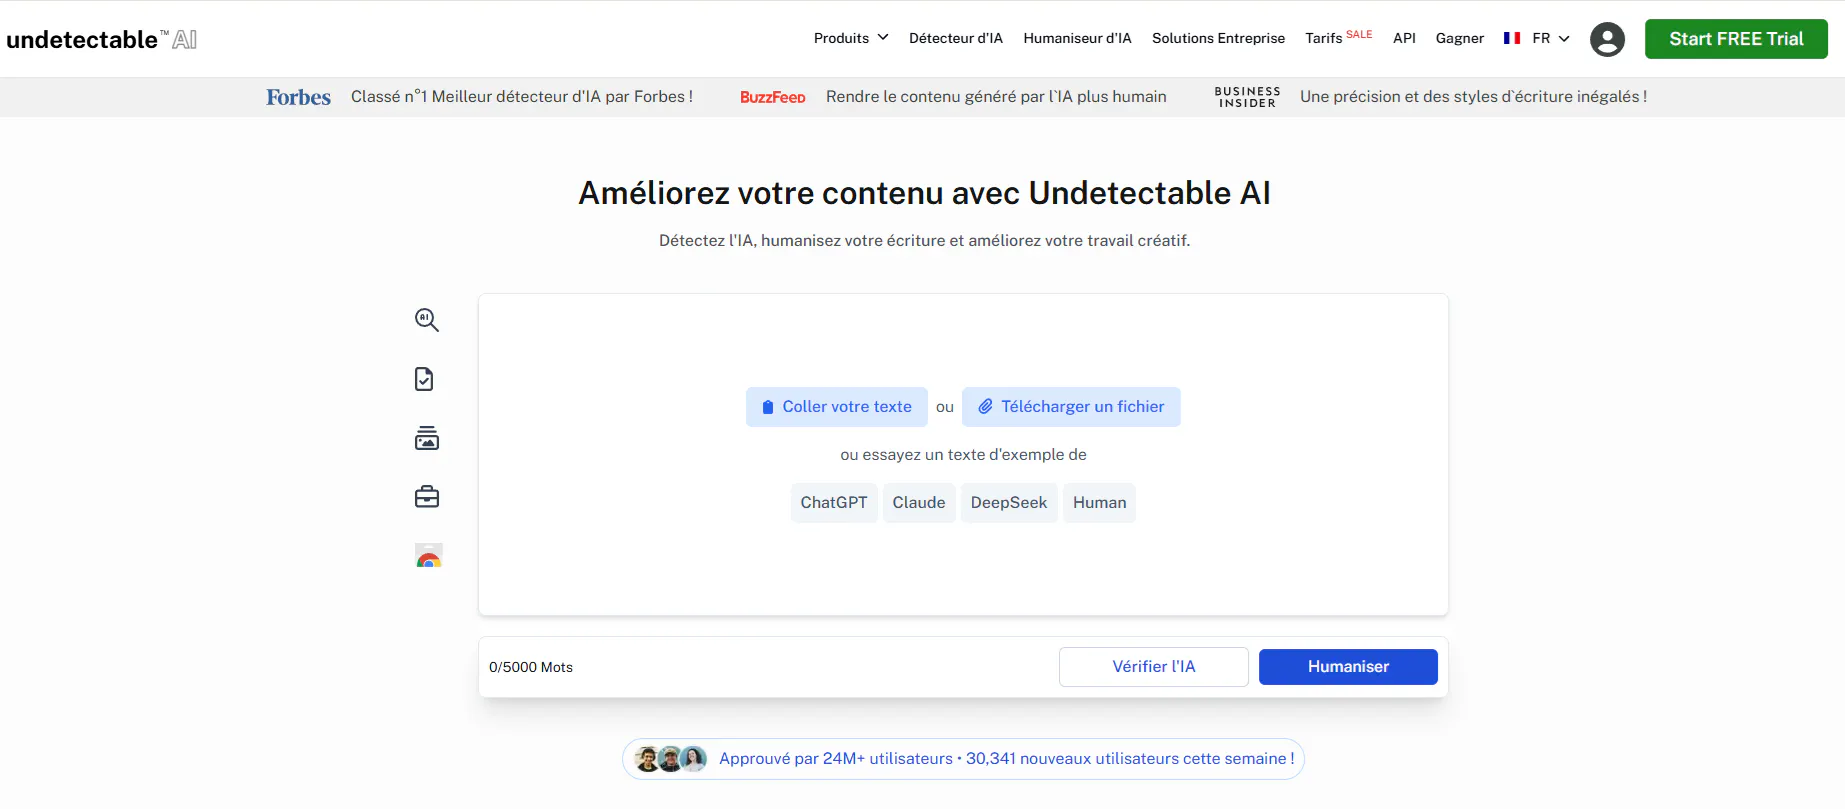Click the blue Humaniser button
Viewport: 1845px width, 809px height.
pyautogui.click(x=1348, y=667)
